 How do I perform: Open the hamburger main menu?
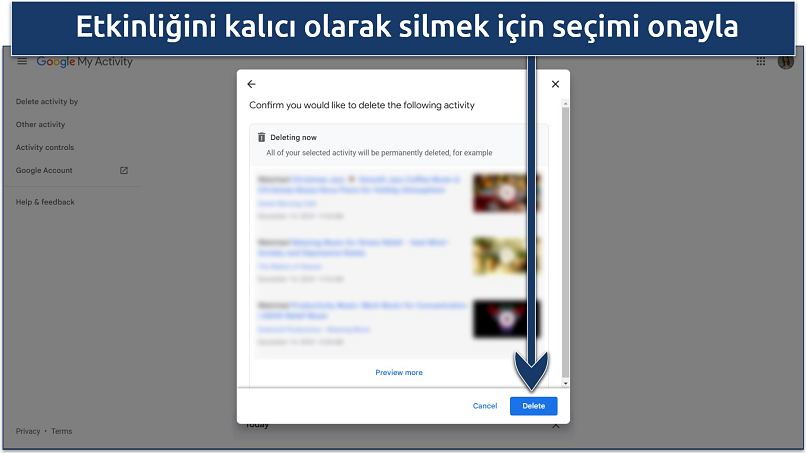pos(22,62)
